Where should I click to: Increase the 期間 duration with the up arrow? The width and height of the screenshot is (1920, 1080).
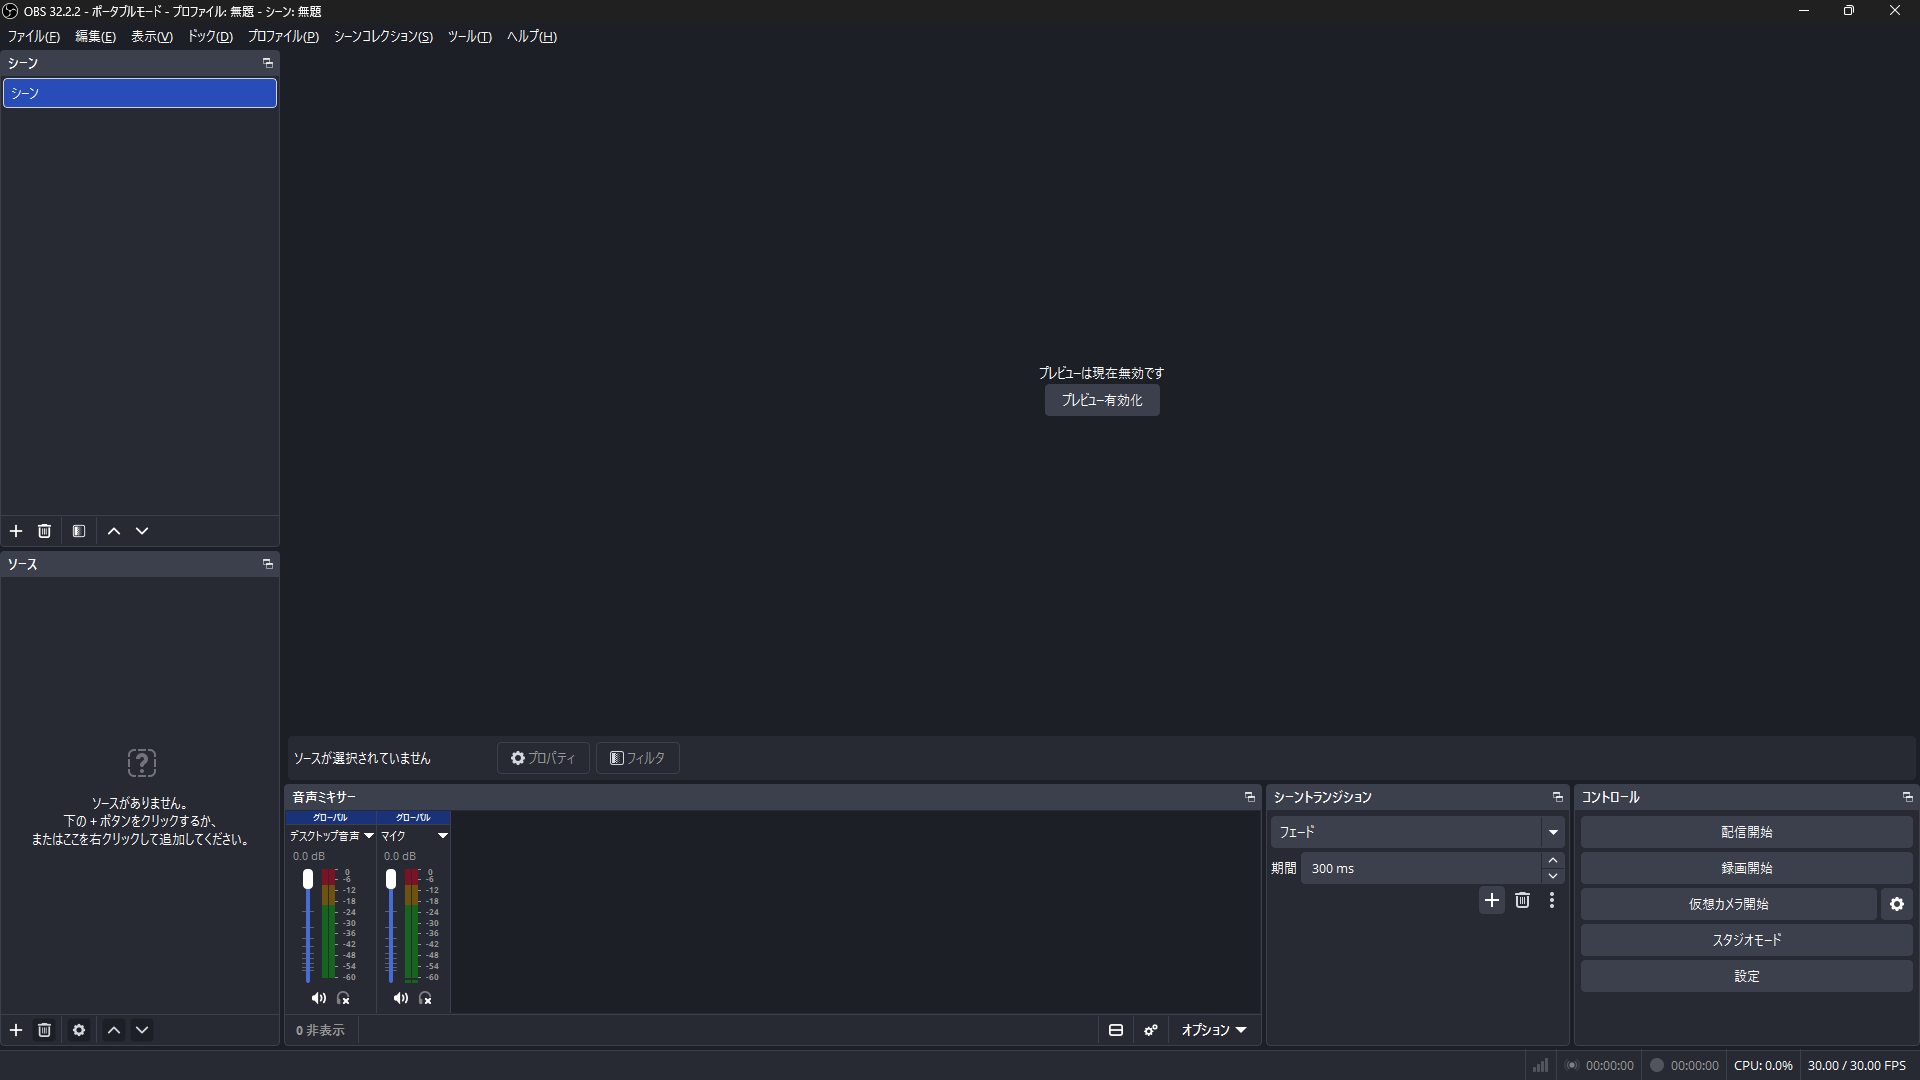click(1553, 861)
